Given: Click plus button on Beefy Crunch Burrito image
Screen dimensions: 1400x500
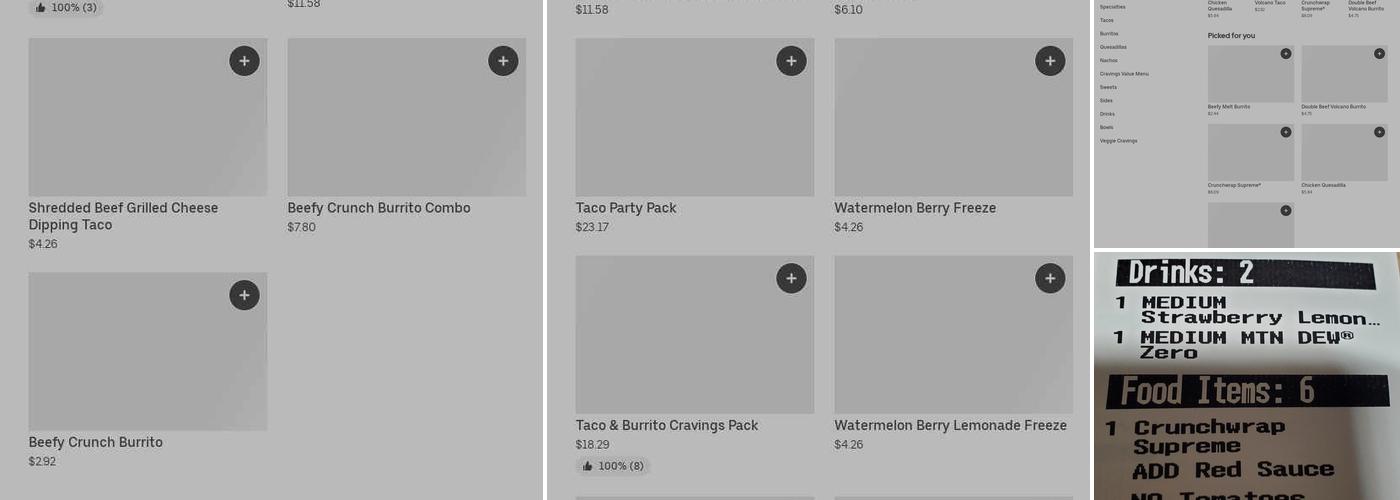Looking at the screenshot, I should (x=244, y=295).
